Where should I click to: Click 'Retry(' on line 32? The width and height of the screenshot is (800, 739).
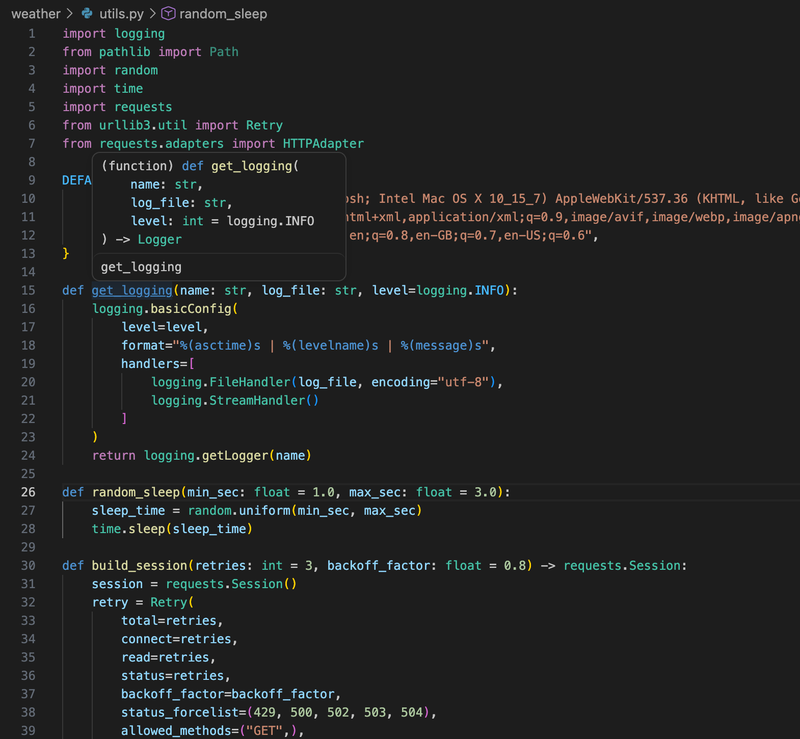[x=172, y=603]
